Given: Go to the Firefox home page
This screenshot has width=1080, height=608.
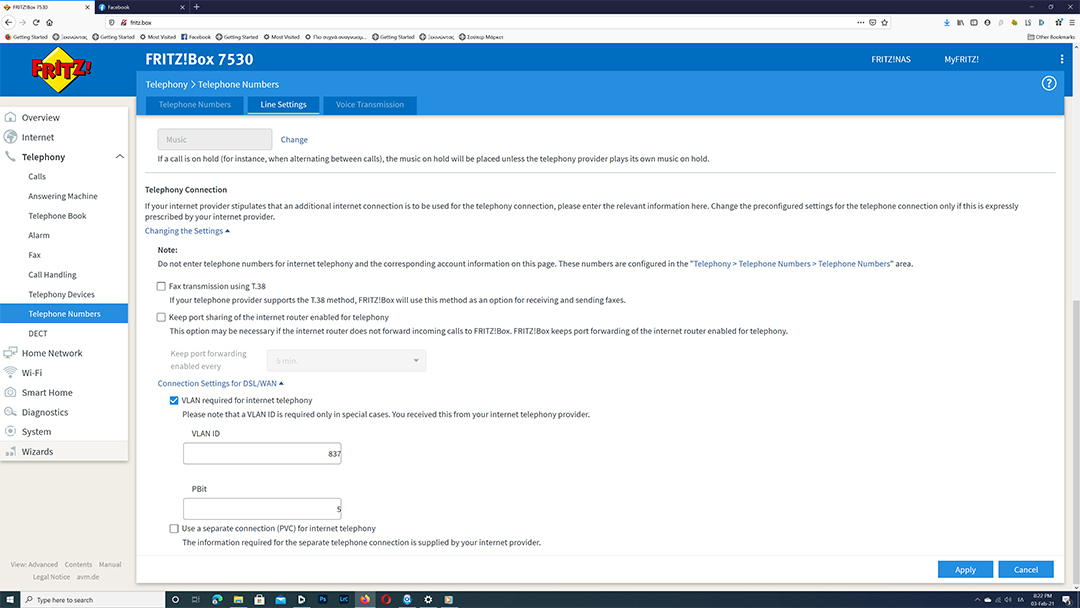Looking at the screenshot, I should point(50,22).
